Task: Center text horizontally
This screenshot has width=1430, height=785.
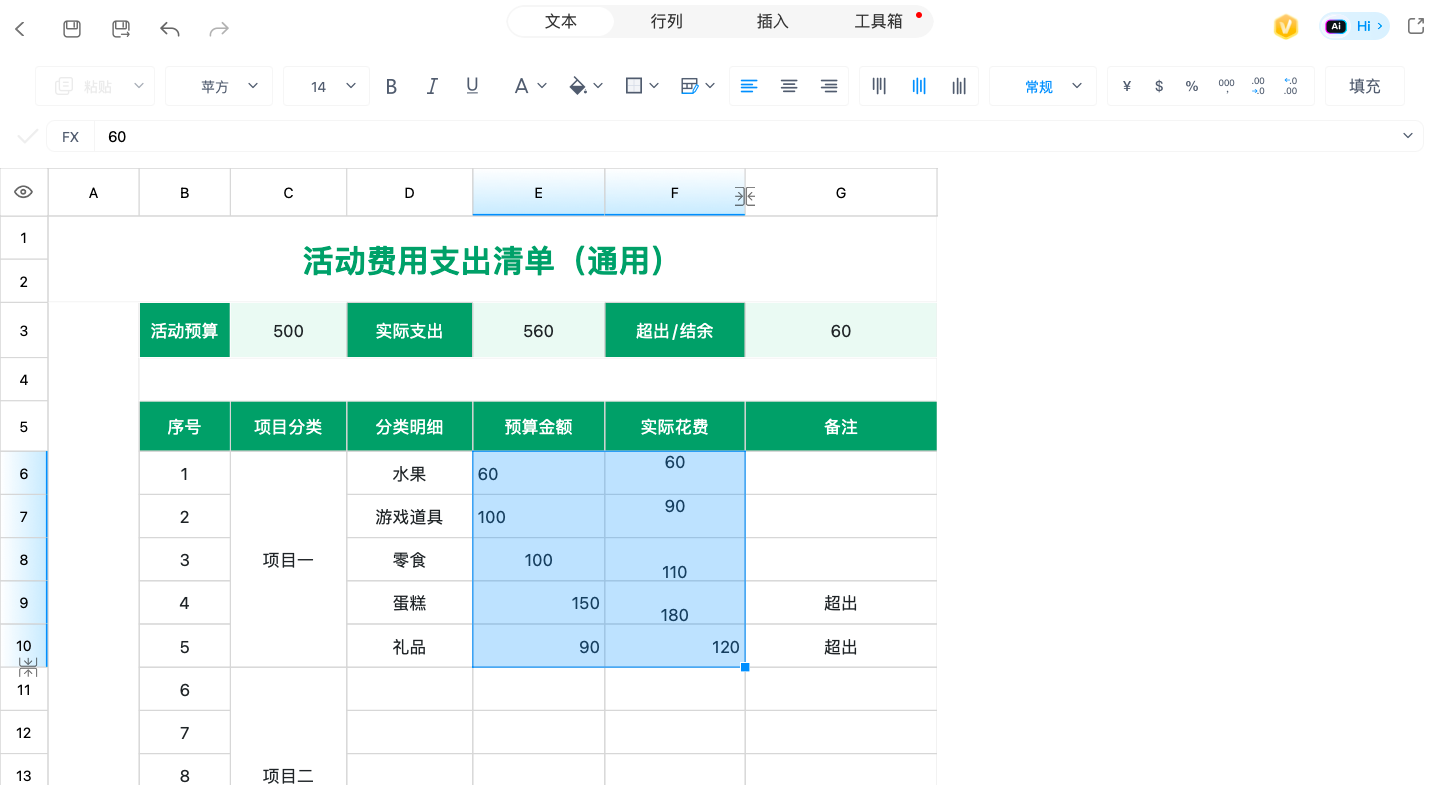Action: click(x=789, y=87)
